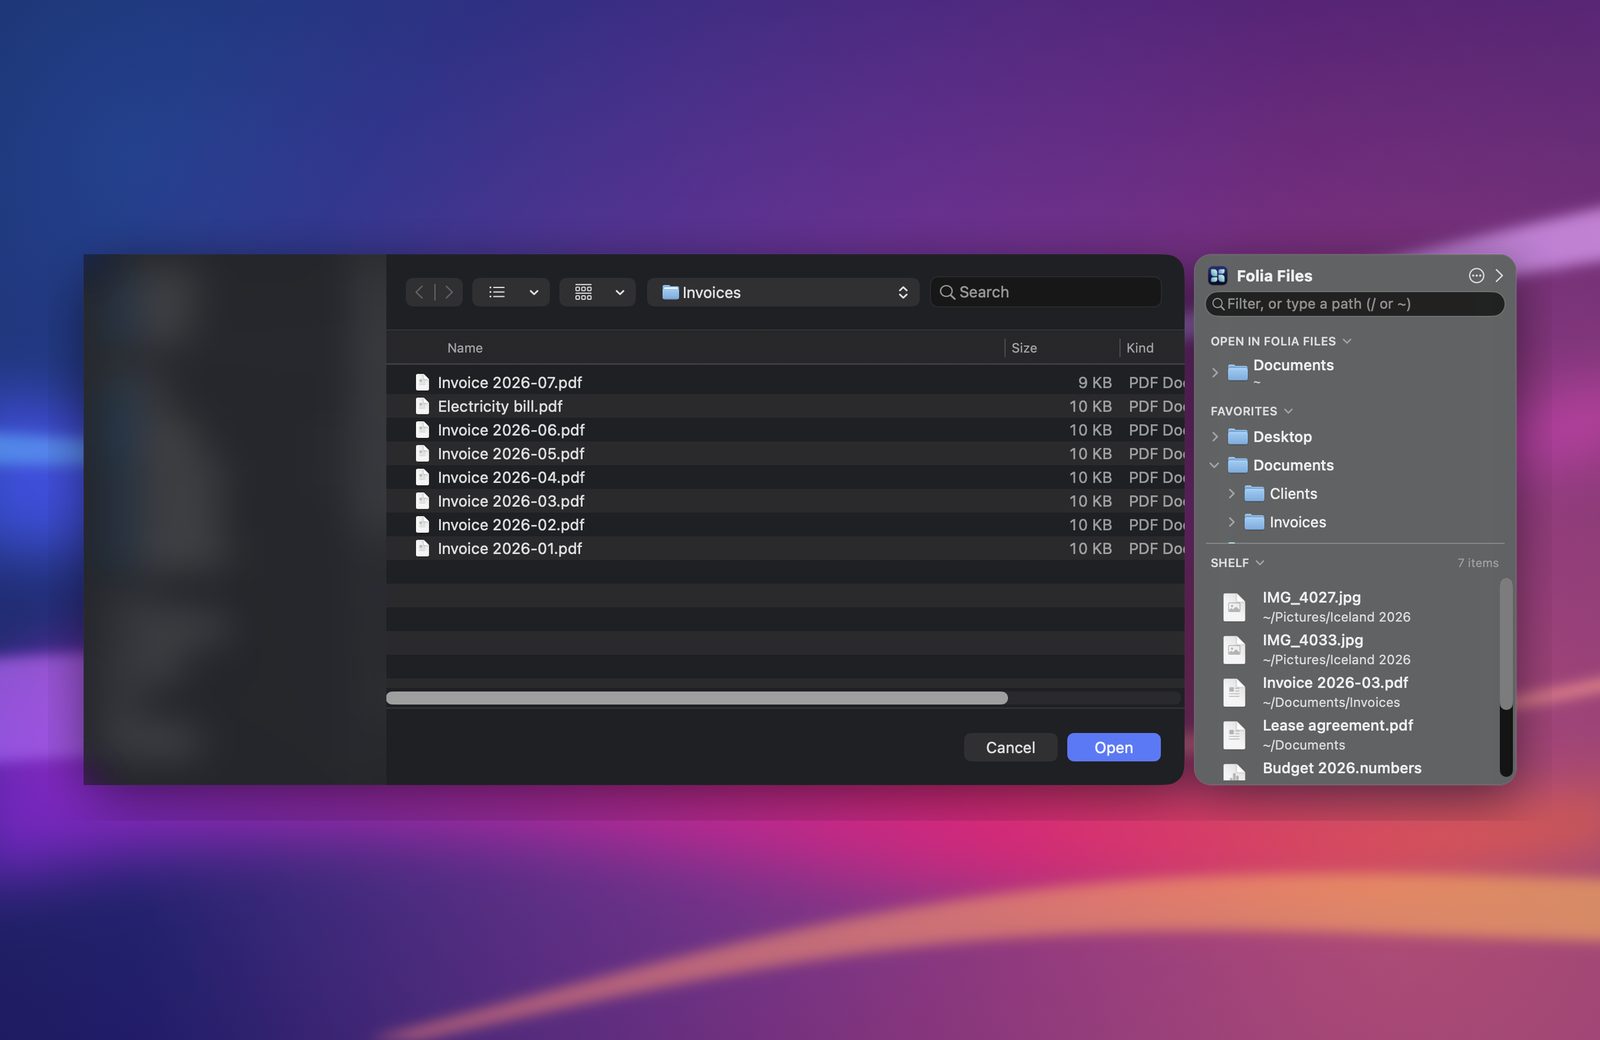Open grouping options dropdown chevron
The width and height of the screenshot is (1600, 1040).
(x=620, y=292)
